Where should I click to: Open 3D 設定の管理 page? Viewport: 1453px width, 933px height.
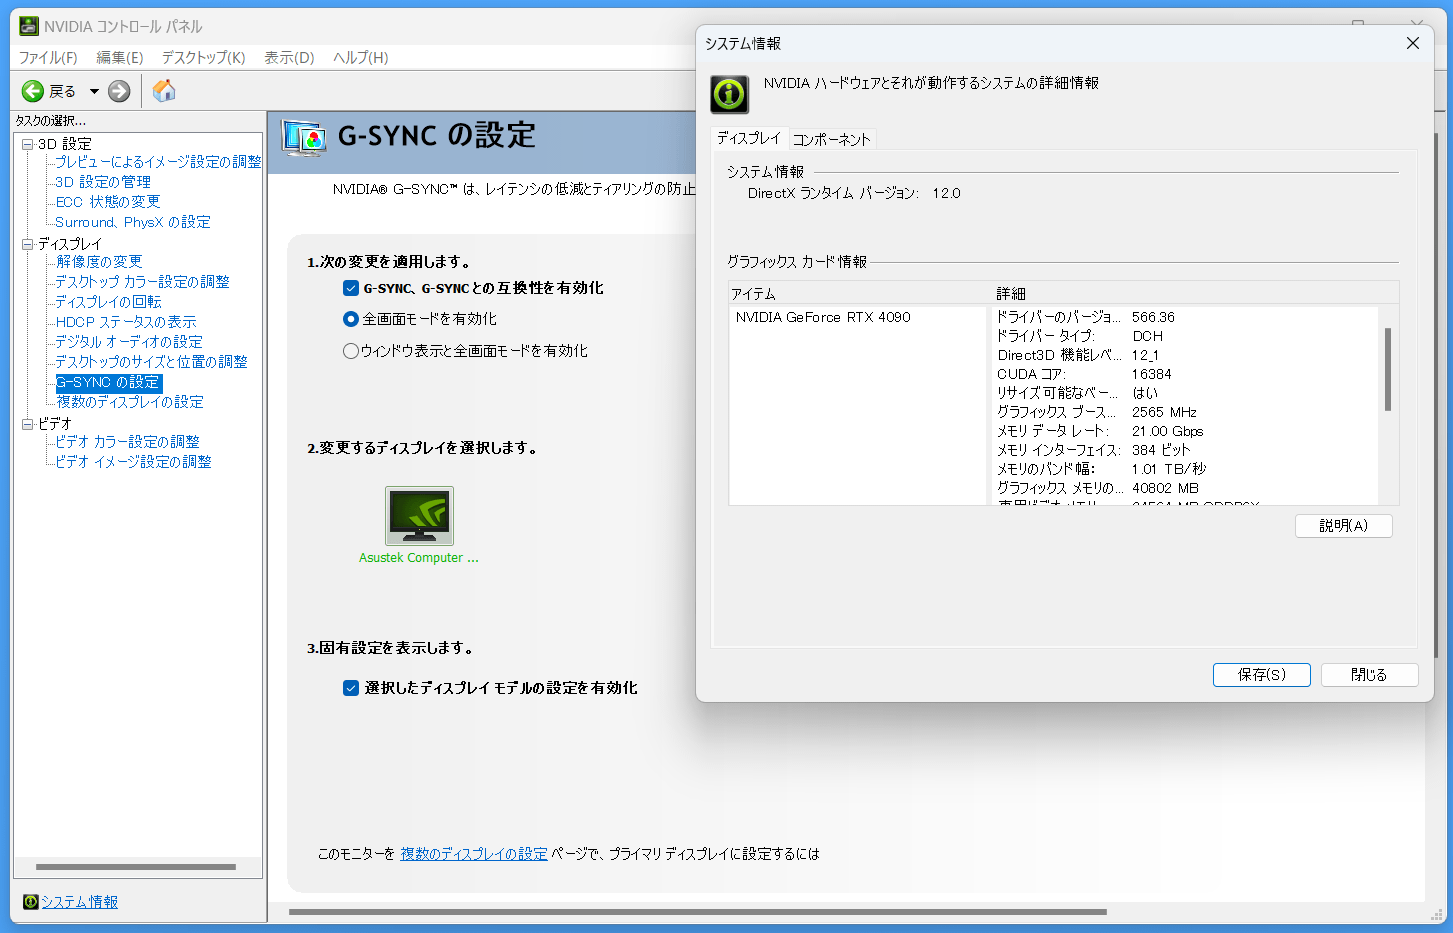[103, 182]
